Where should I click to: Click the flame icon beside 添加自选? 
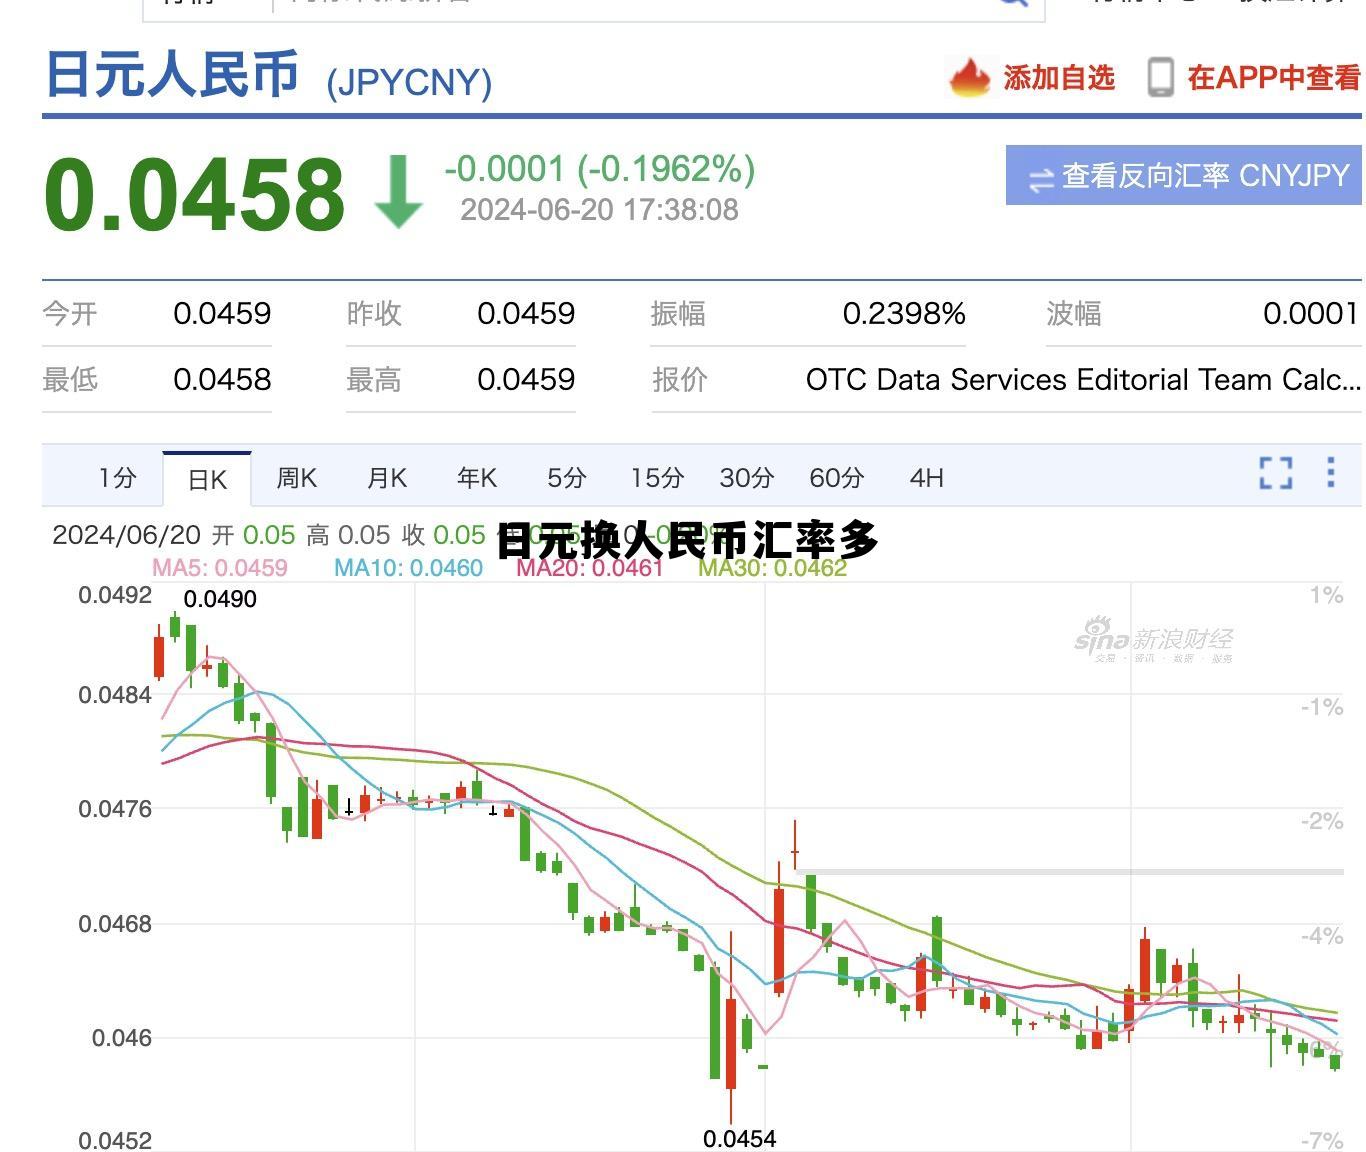(x=968, y=77)
